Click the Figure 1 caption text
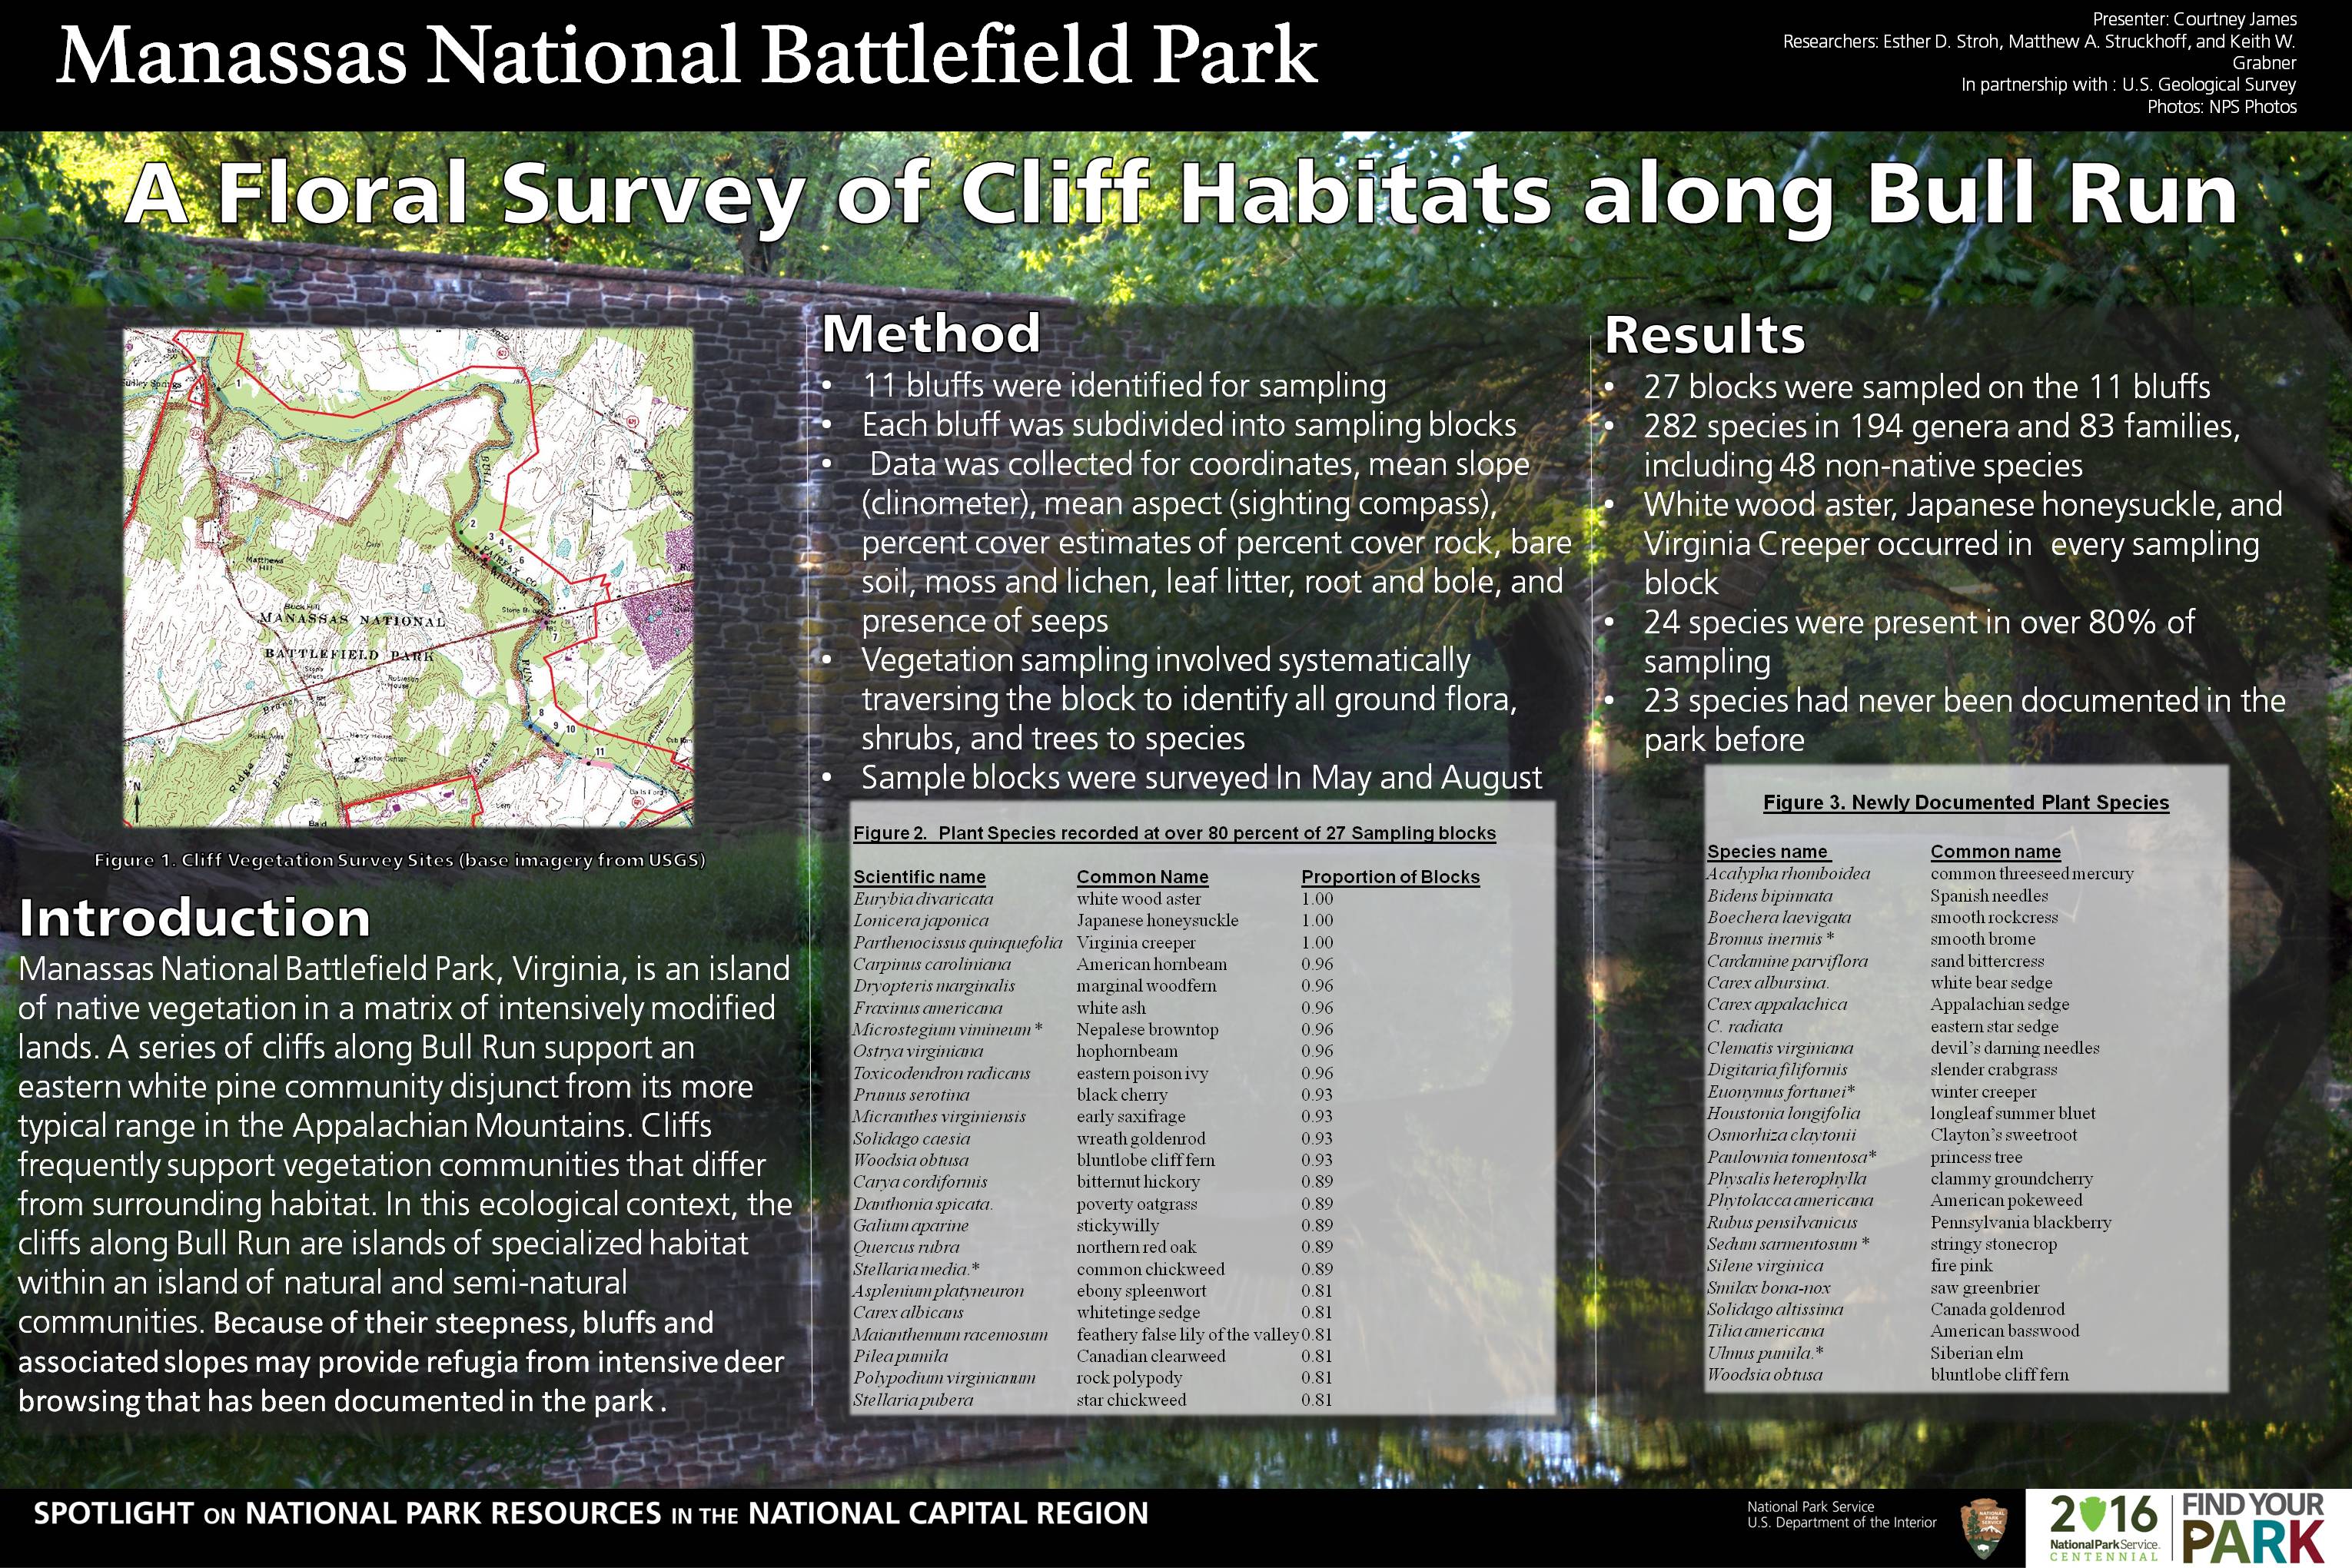Screen dimensions: 2352x1568 pyautogui.click(x=400, y=860)
